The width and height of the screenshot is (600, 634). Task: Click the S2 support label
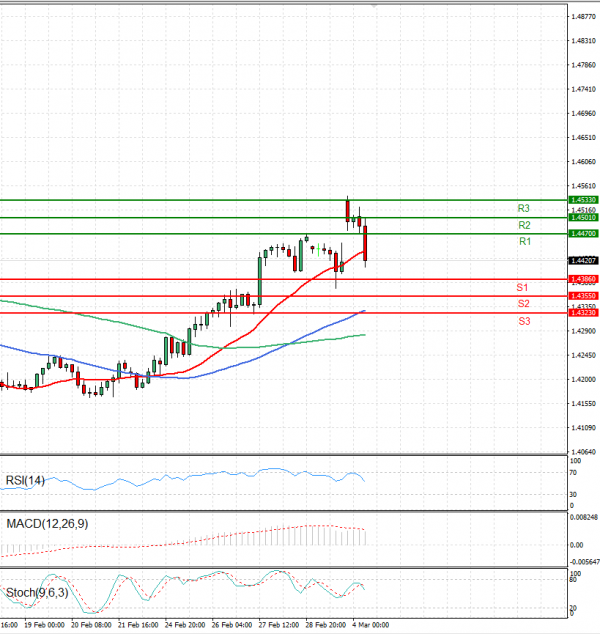(x=524, y=304)
